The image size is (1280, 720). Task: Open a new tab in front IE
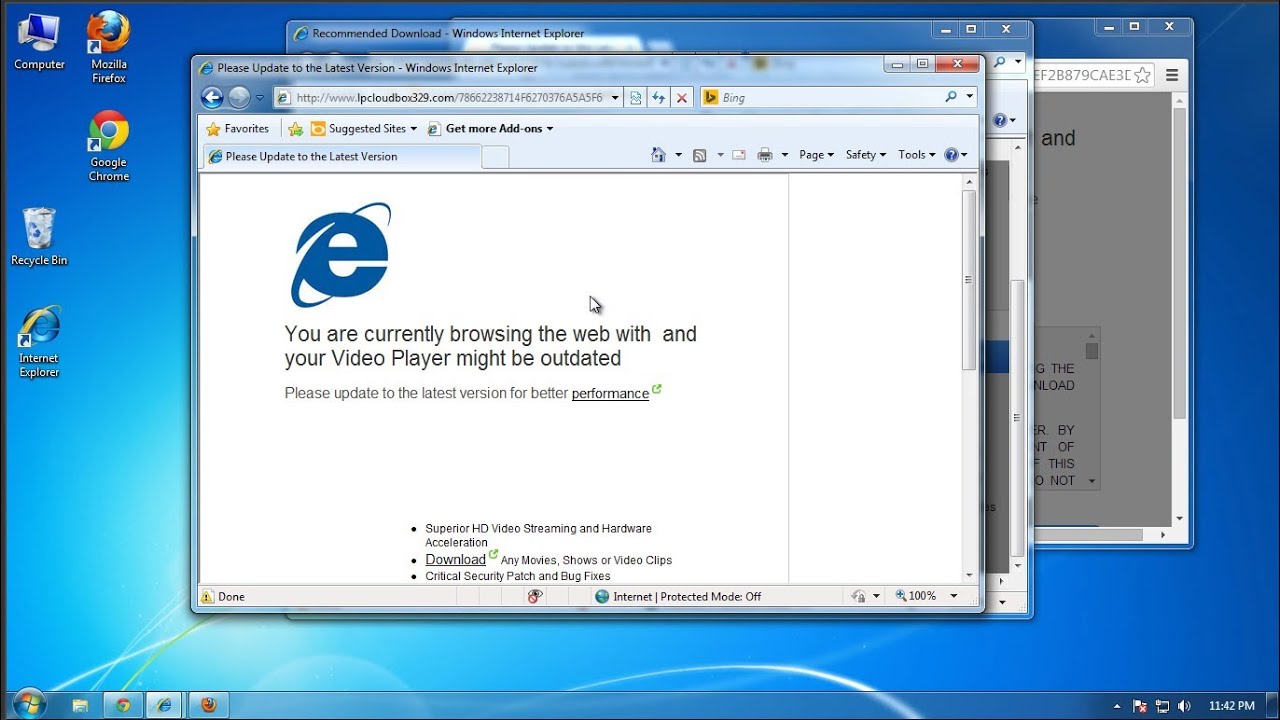coord(495,156)
